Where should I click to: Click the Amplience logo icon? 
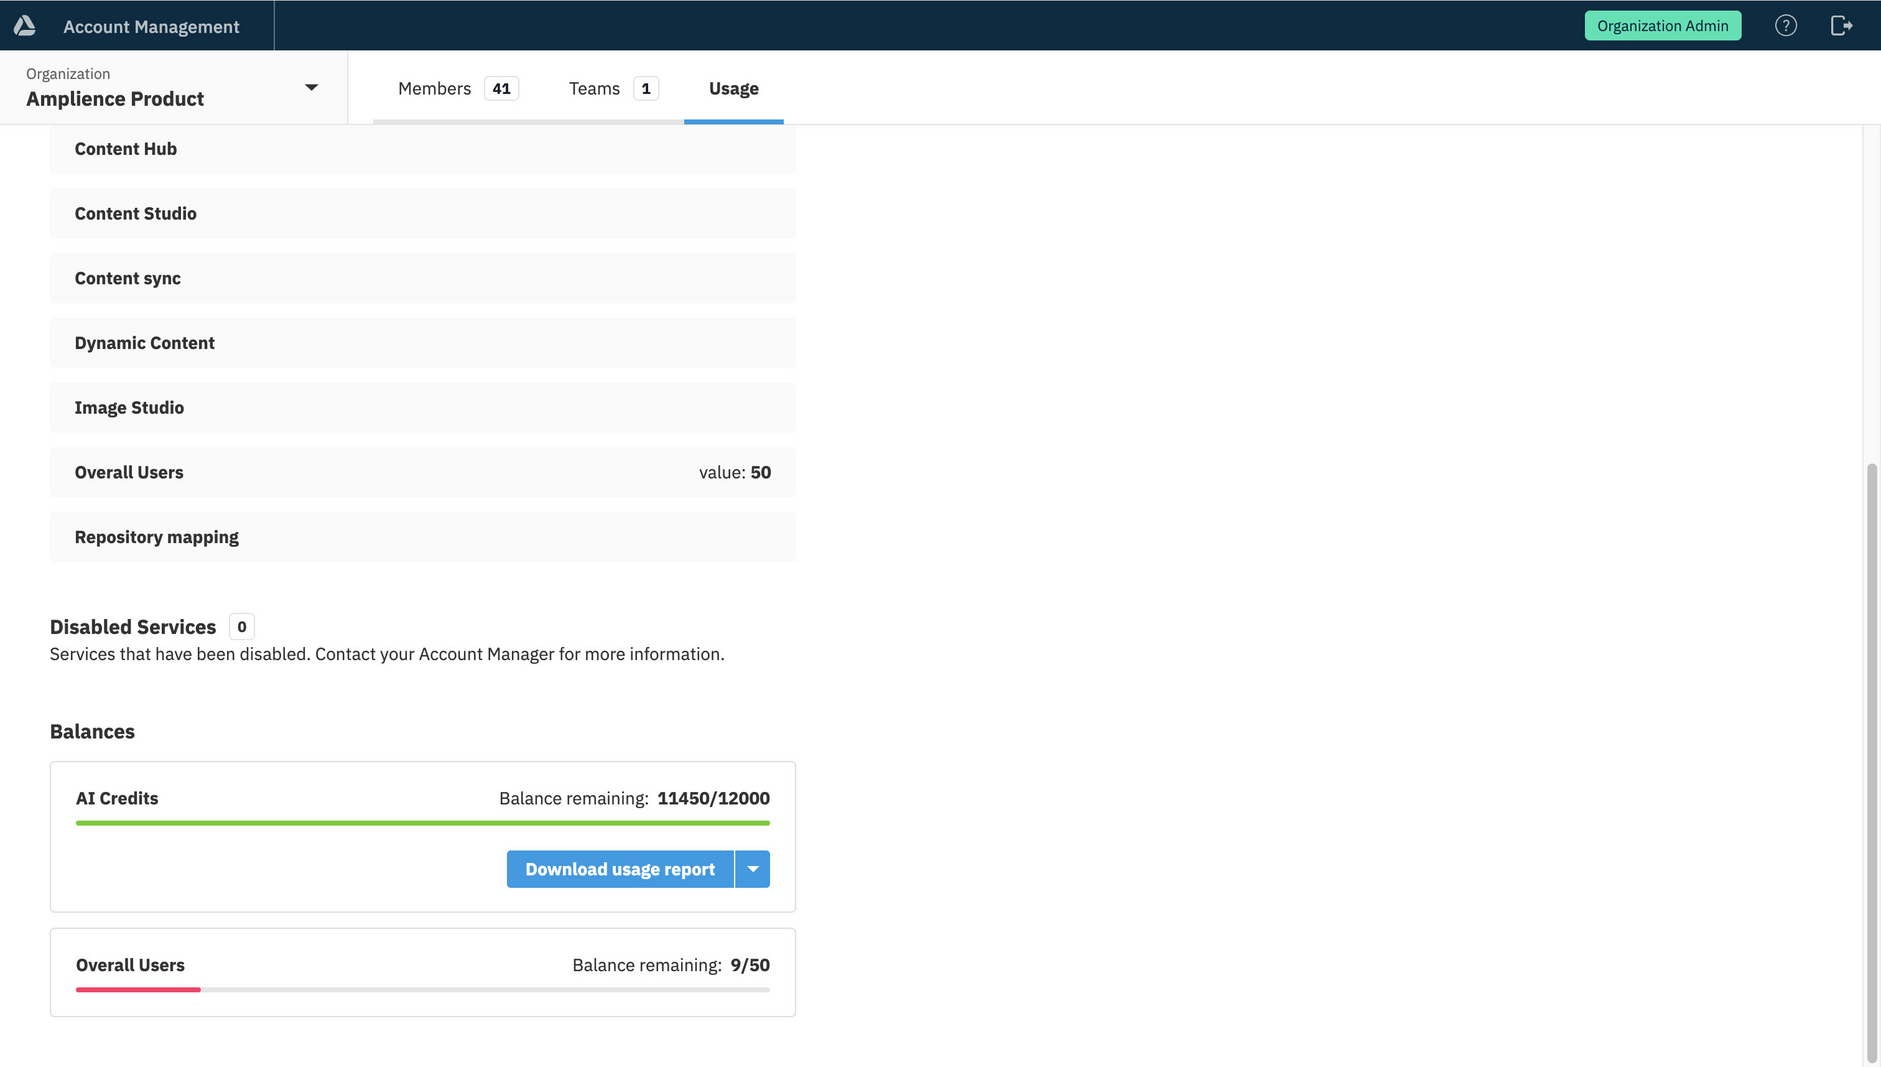[25, 26]
